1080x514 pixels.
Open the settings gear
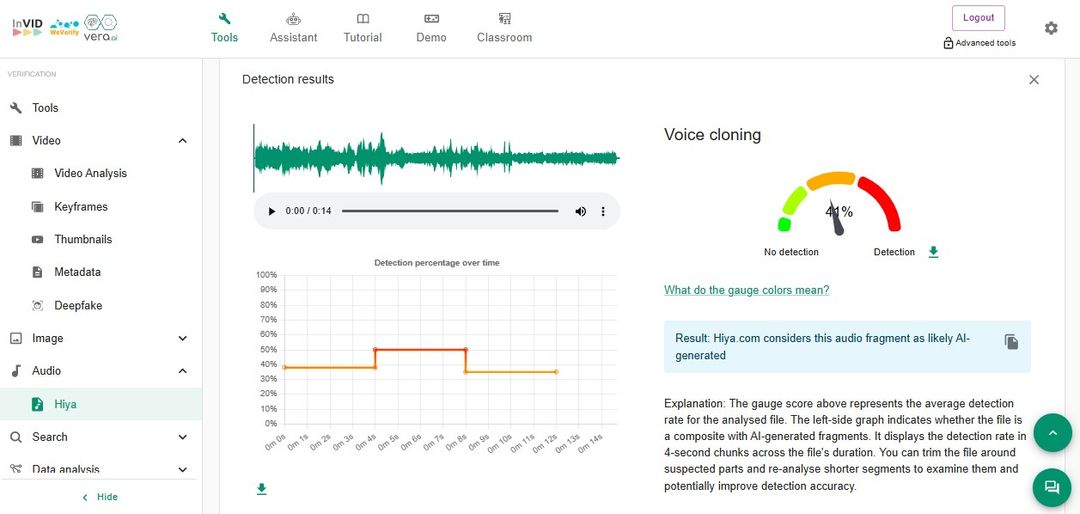pos(1051,28)
